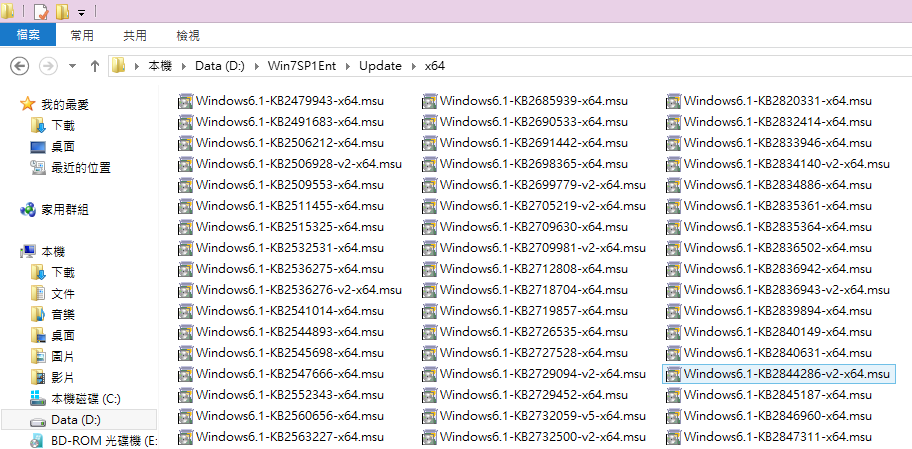The height and width of the screenshot is (449, 912).
Task: Click Update in the address breadcrumb
Action: (380, 66)
